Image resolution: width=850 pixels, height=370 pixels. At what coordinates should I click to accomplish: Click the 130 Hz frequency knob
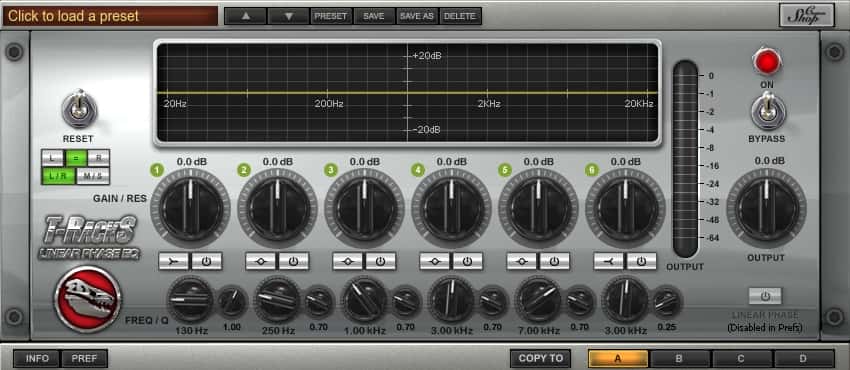190,300
